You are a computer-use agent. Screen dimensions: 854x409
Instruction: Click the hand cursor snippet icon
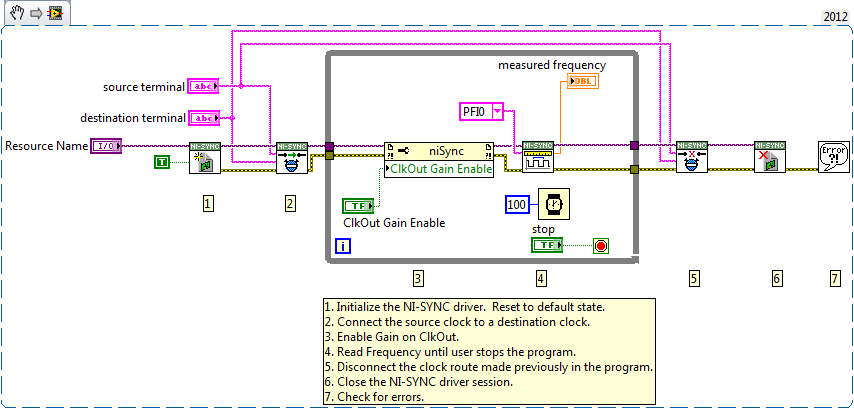click(x=17, y=13)
